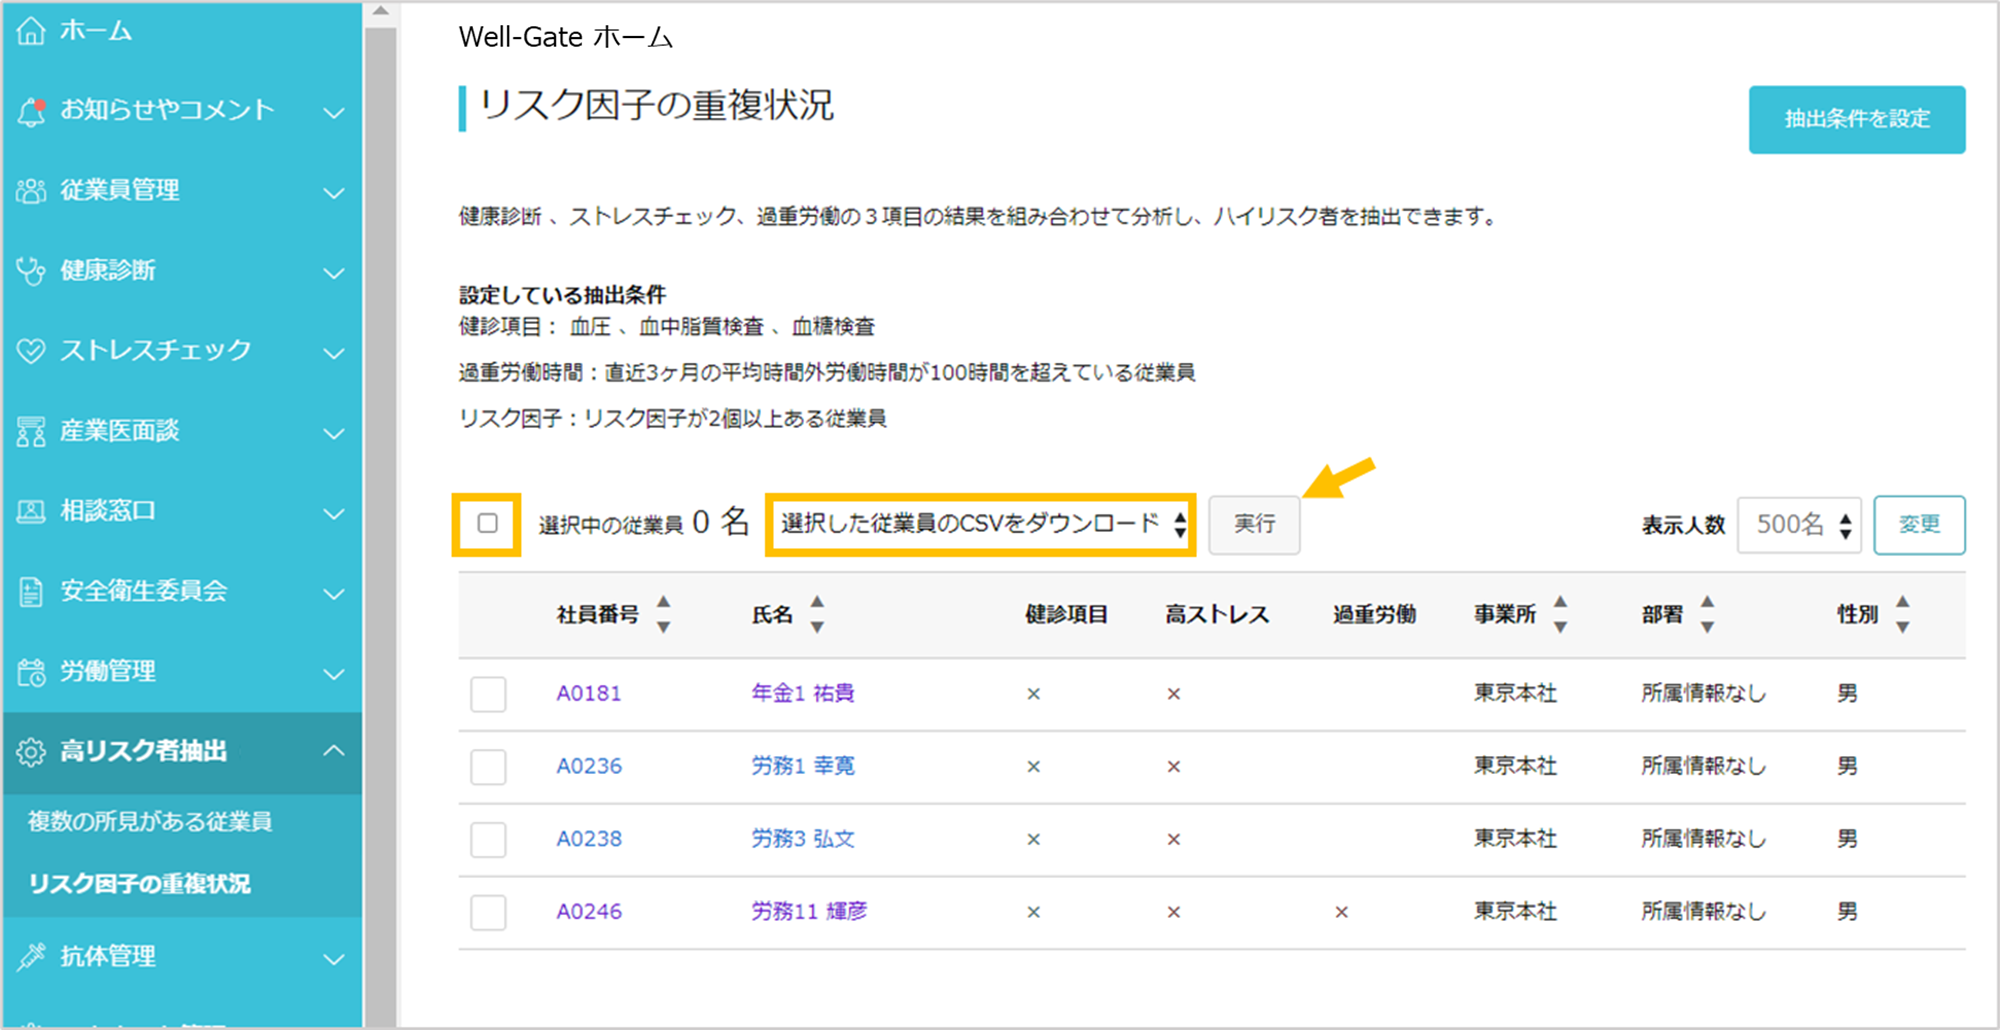Click the 安全衛生委員会 document icon
This screenshot has width=2000, height=1030.
coord(31,592)
